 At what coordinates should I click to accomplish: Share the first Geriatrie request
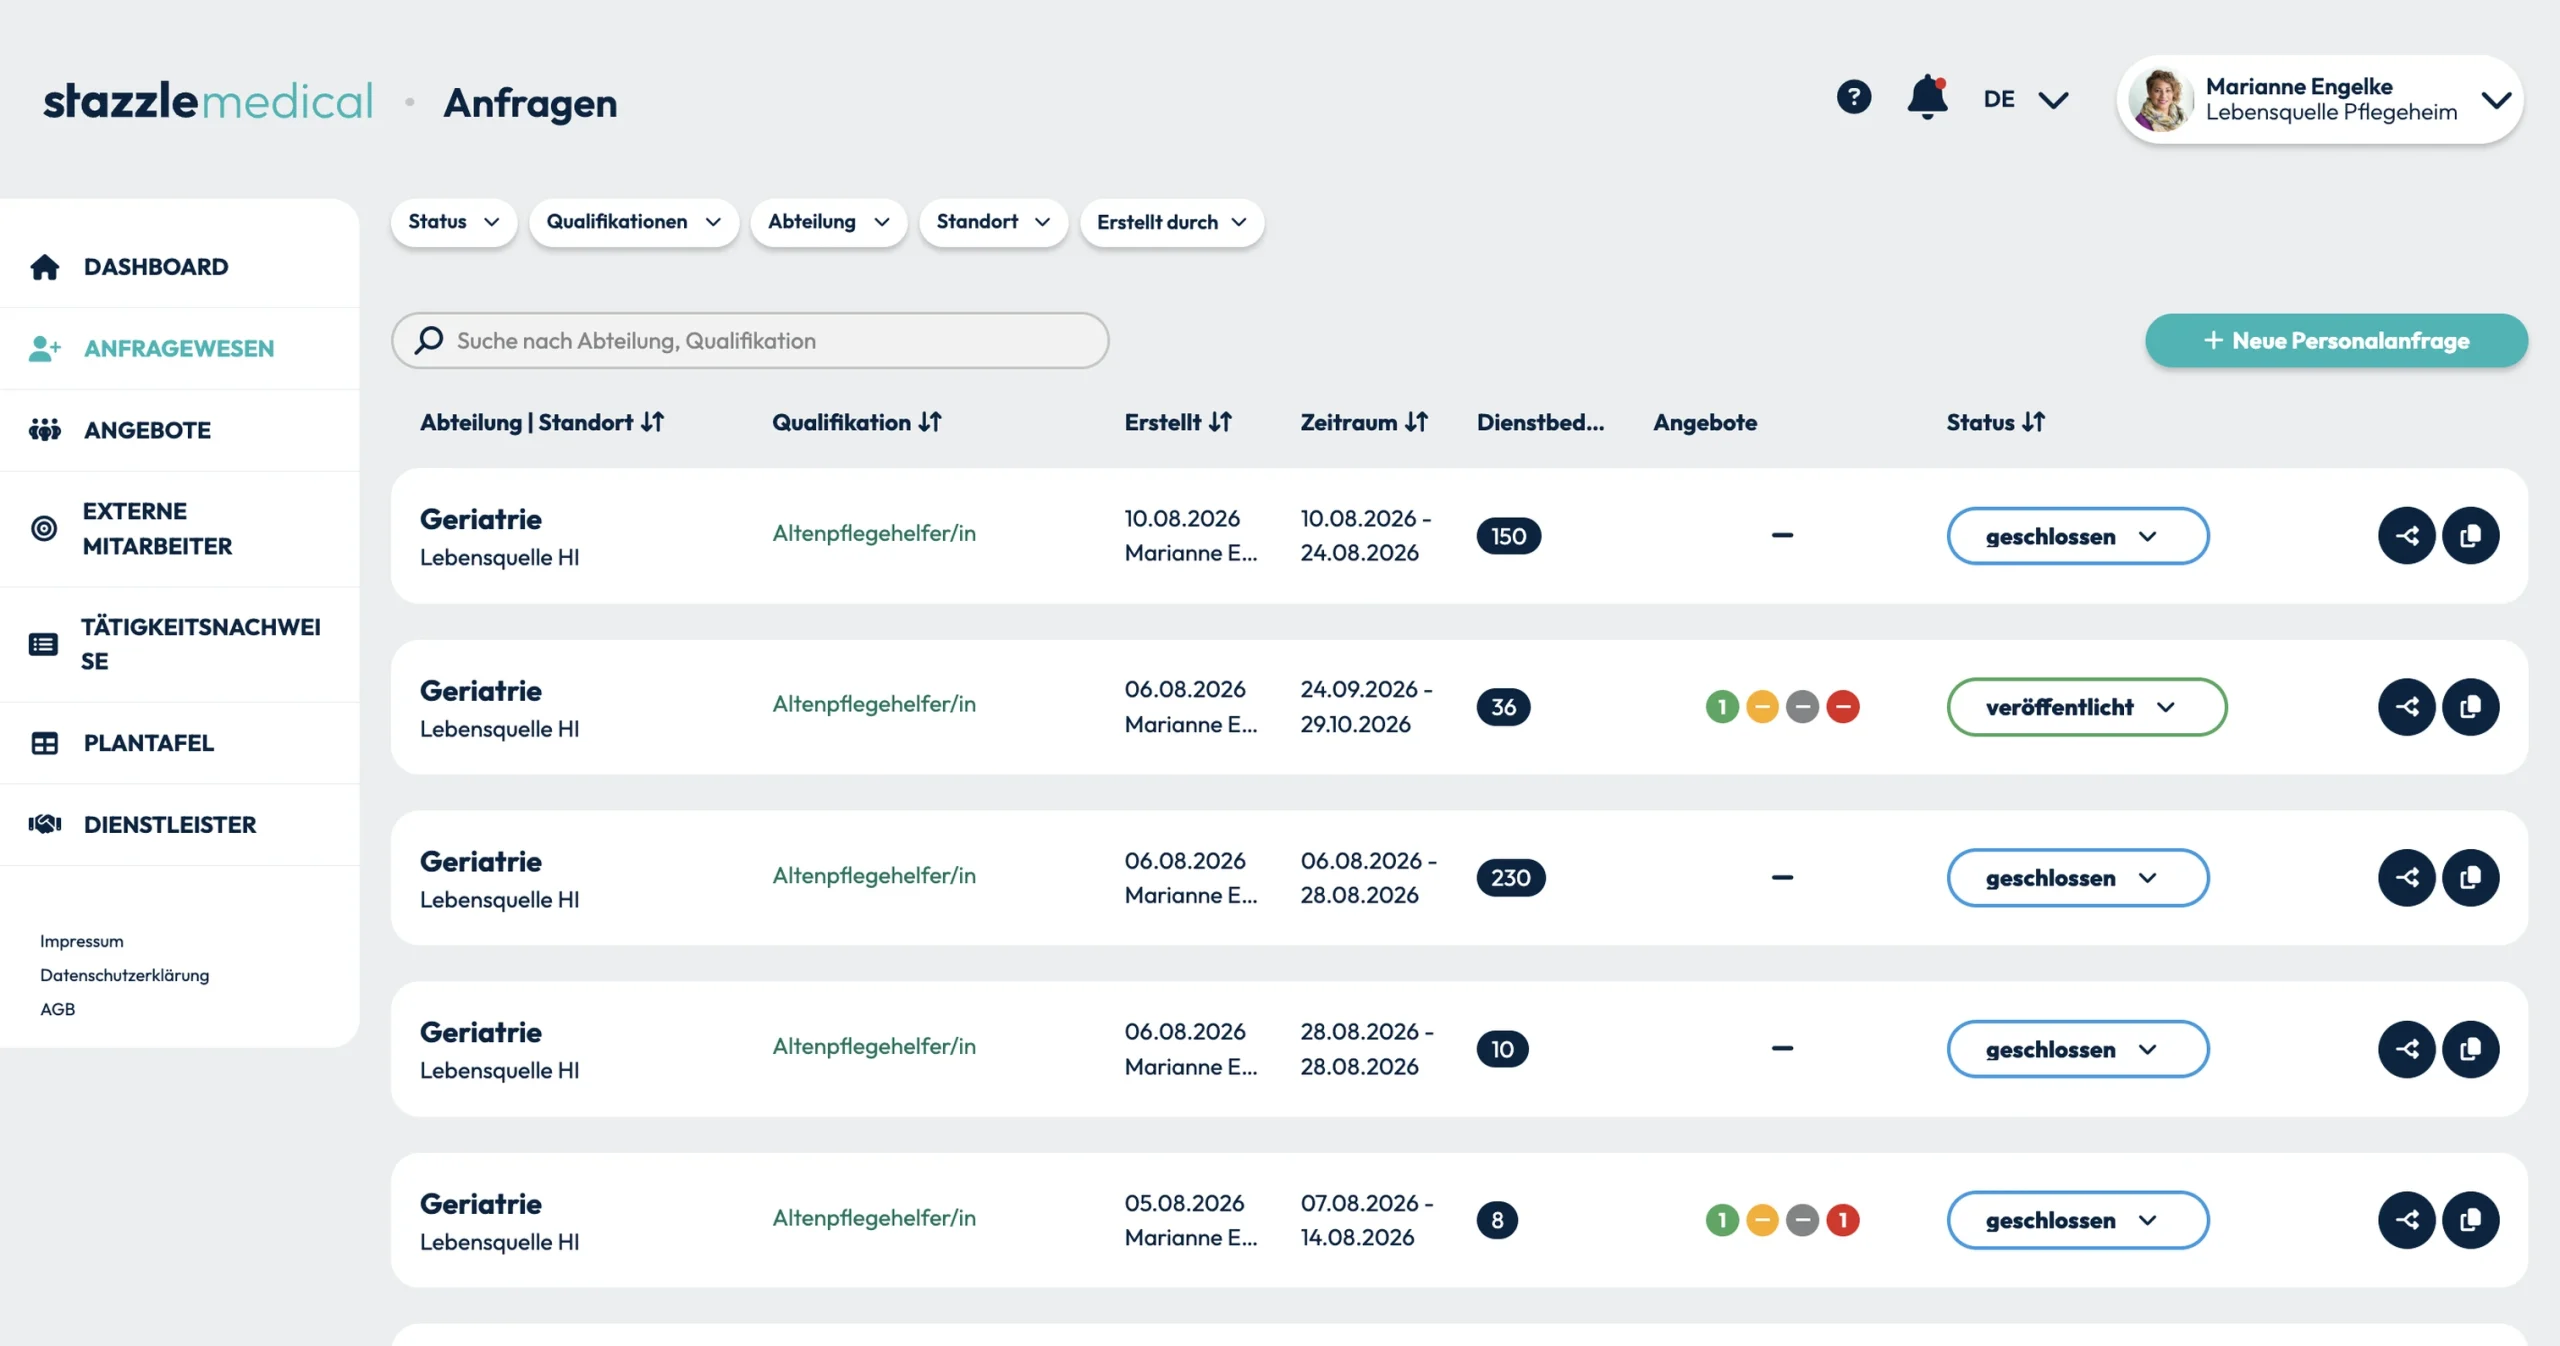click(2406, 536)
